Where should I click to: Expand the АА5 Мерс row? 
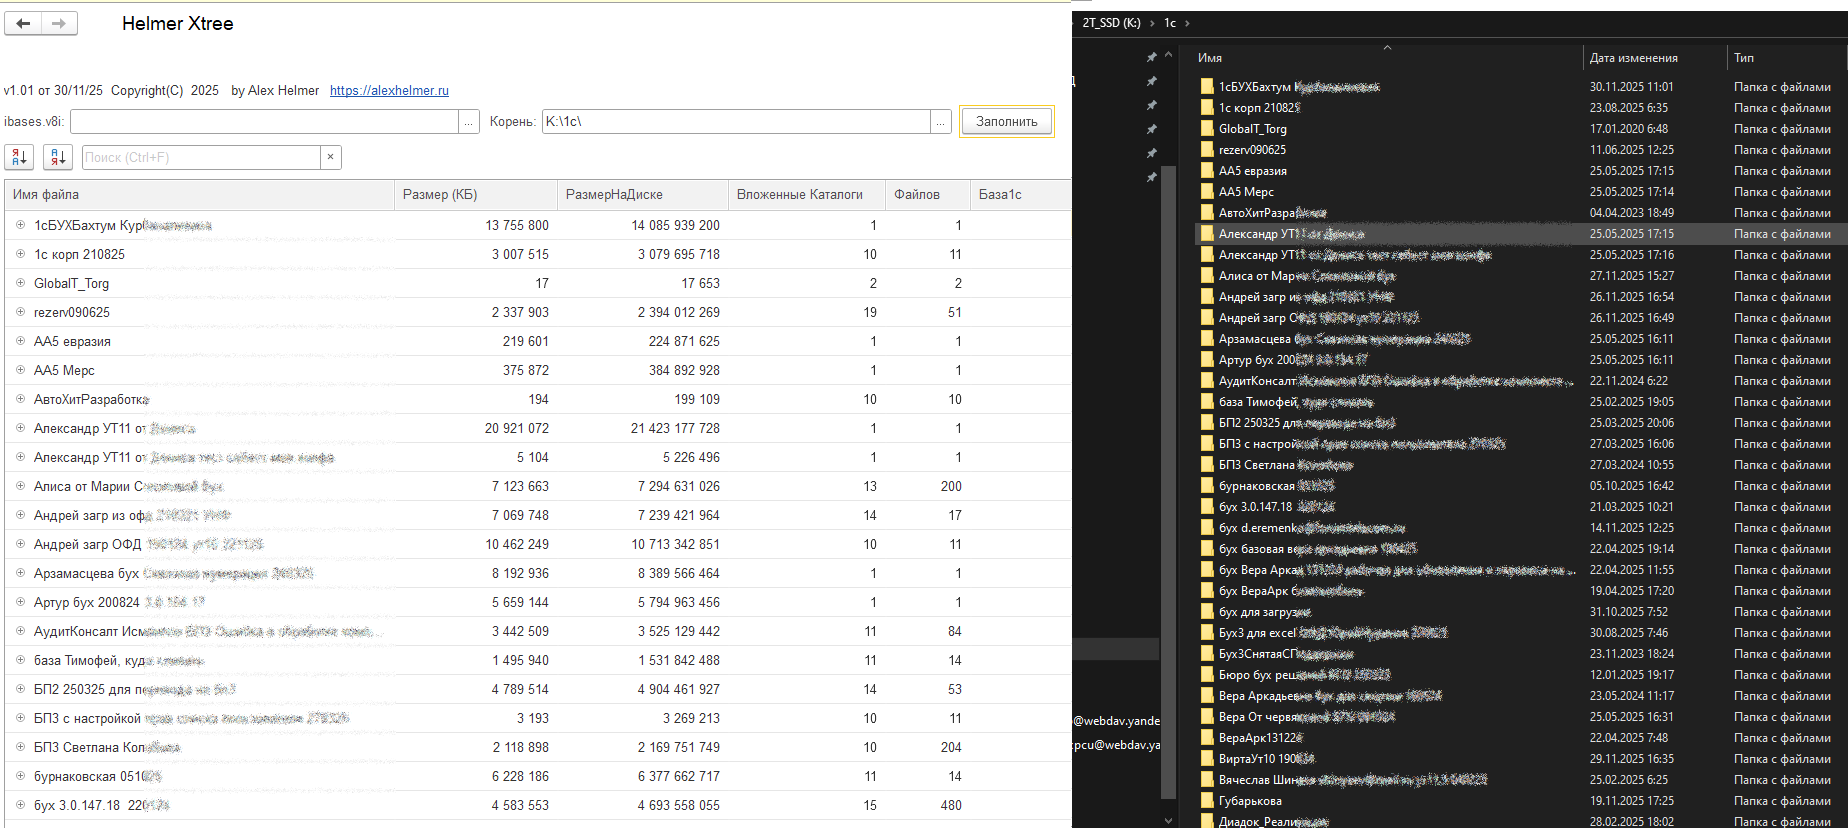[x=20, y=370]
